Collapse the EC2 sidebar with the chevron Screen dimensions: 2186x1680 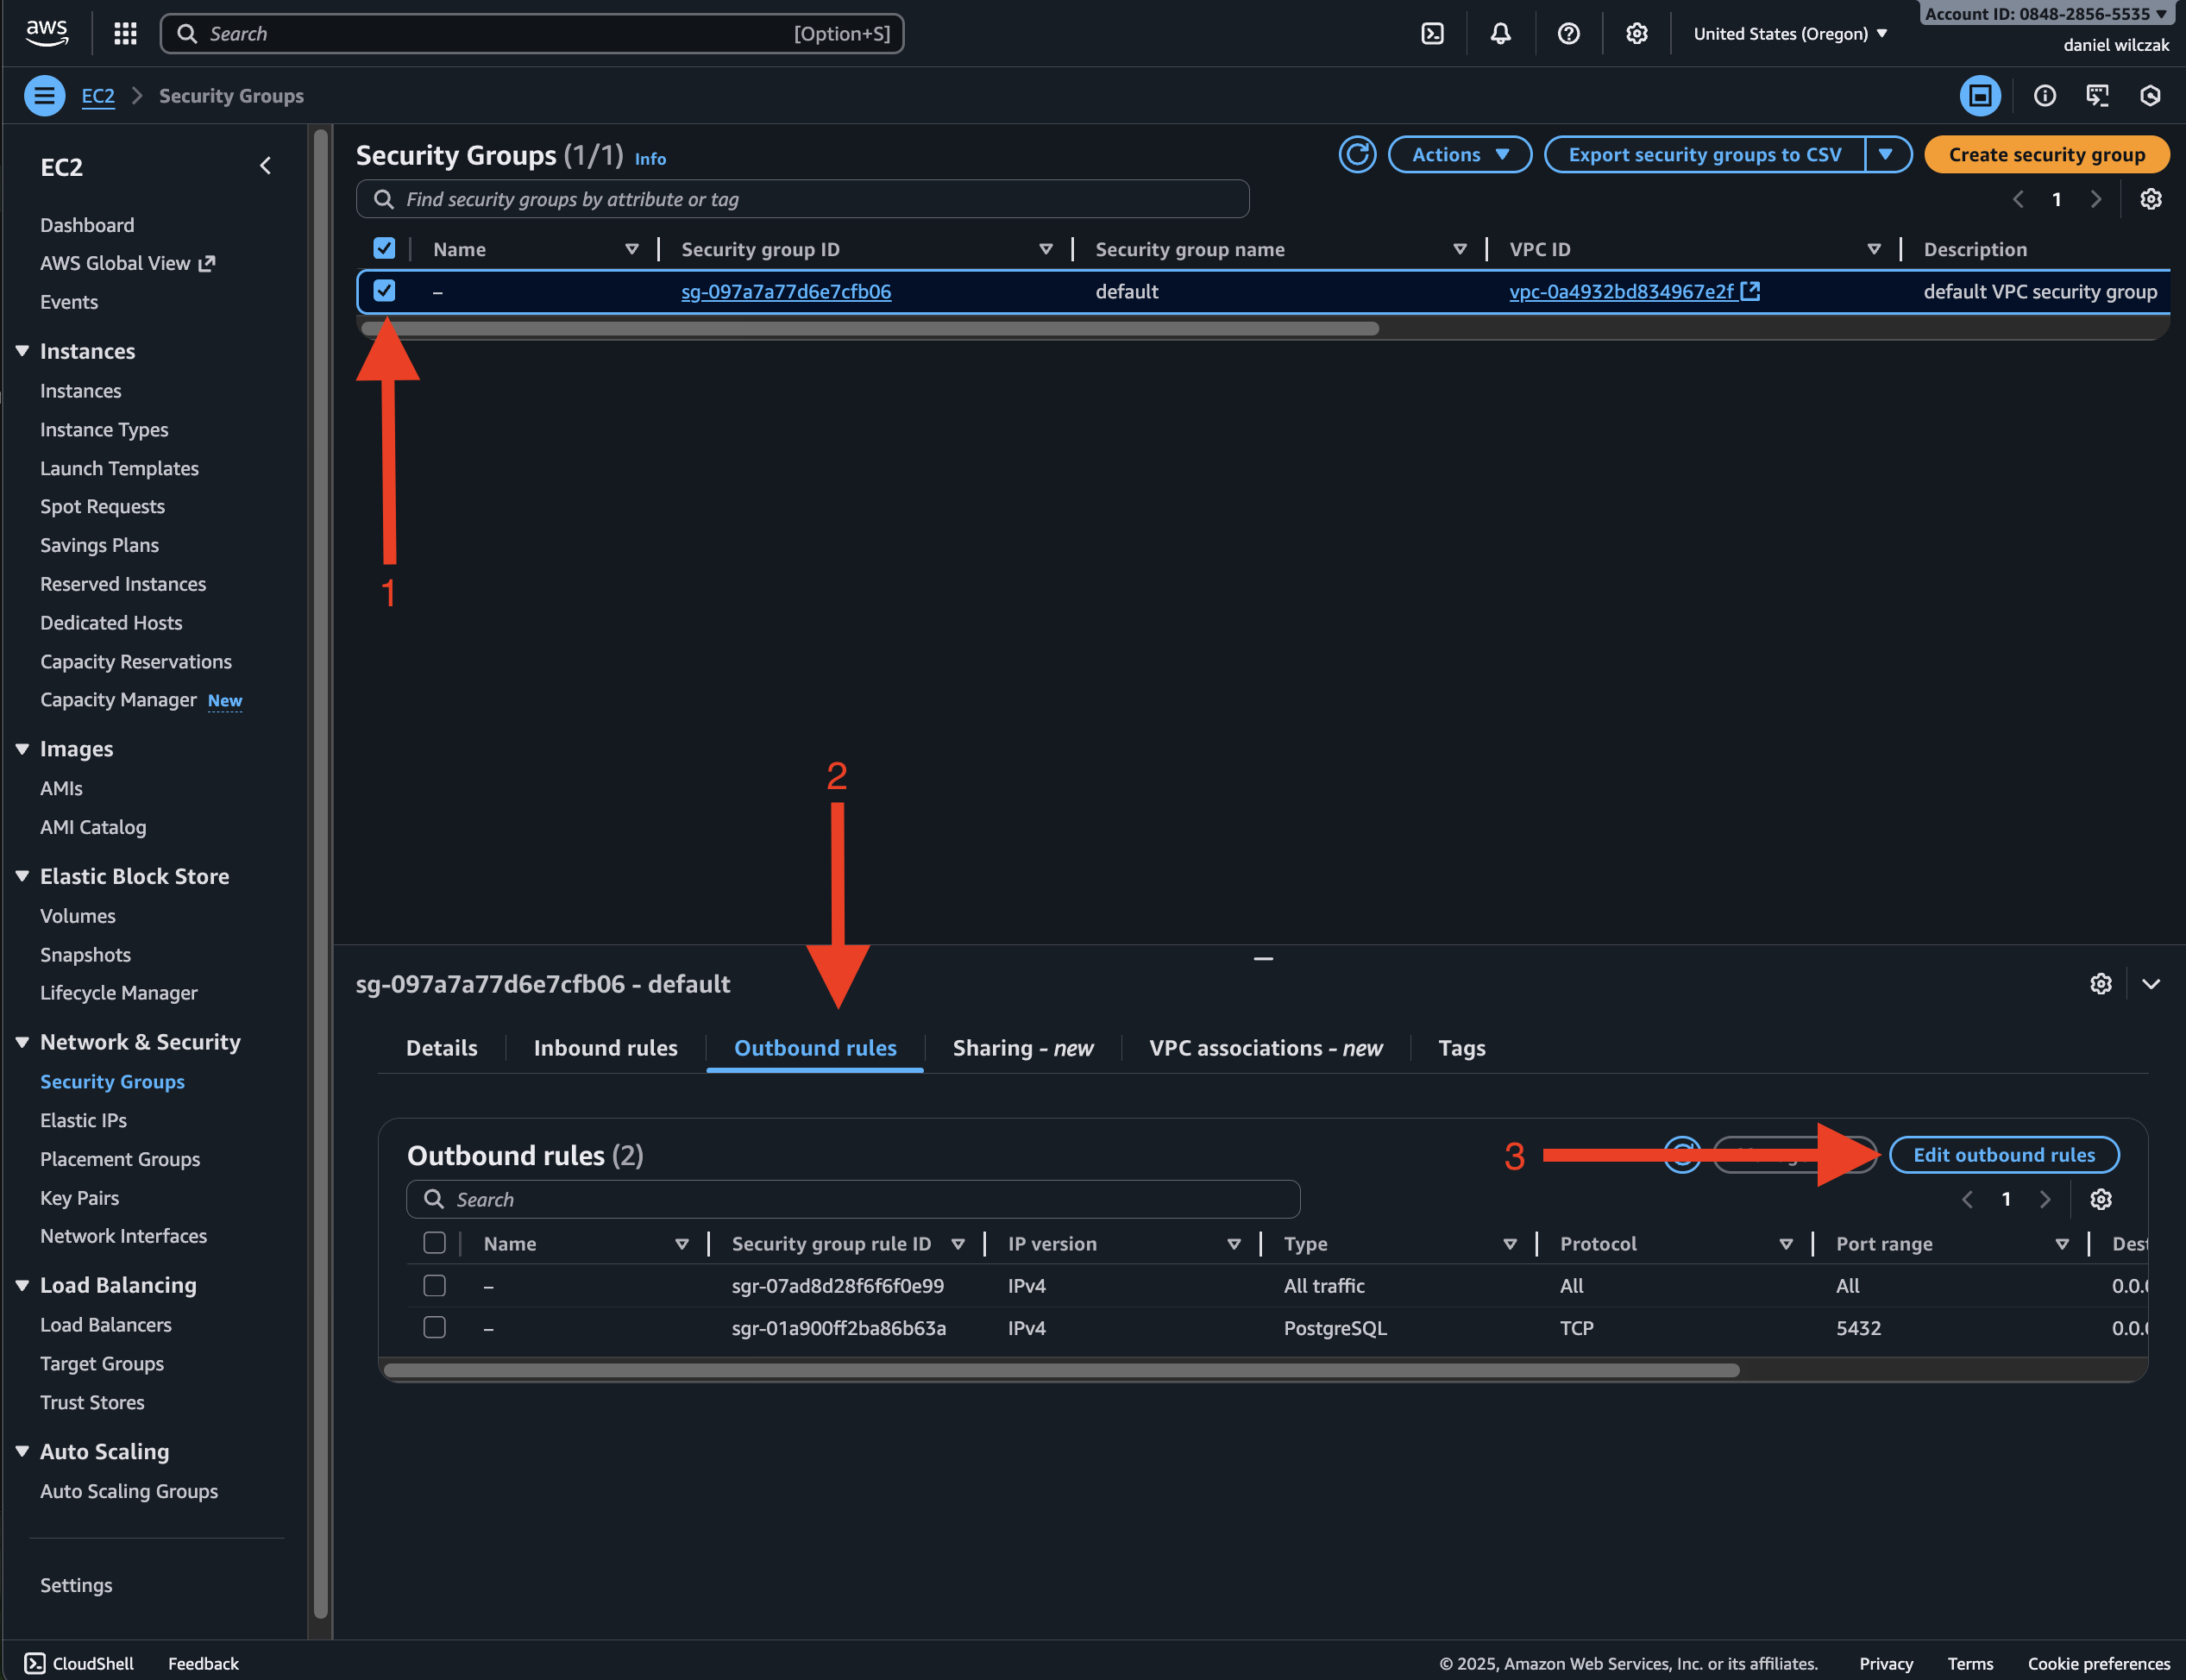(265, 166)
